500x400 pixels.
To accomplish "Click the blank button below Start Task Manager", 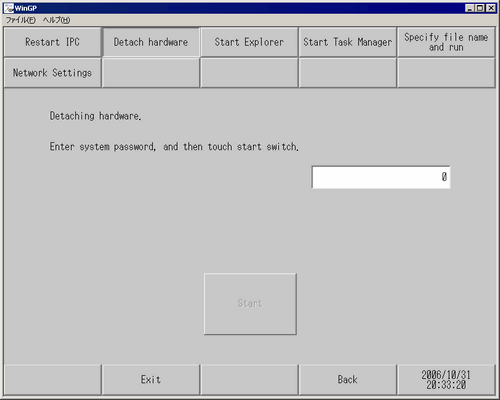I will 347,73.
